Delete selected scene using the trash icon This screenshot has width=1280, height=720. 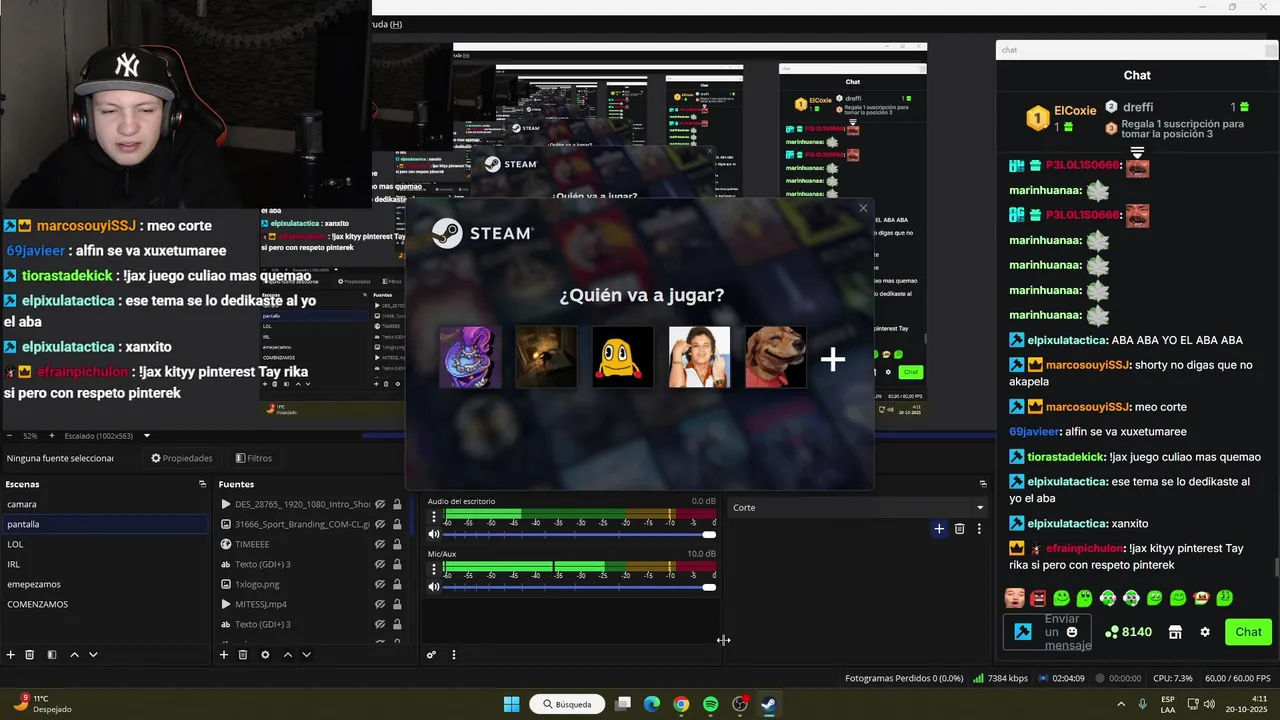point(30,655)
